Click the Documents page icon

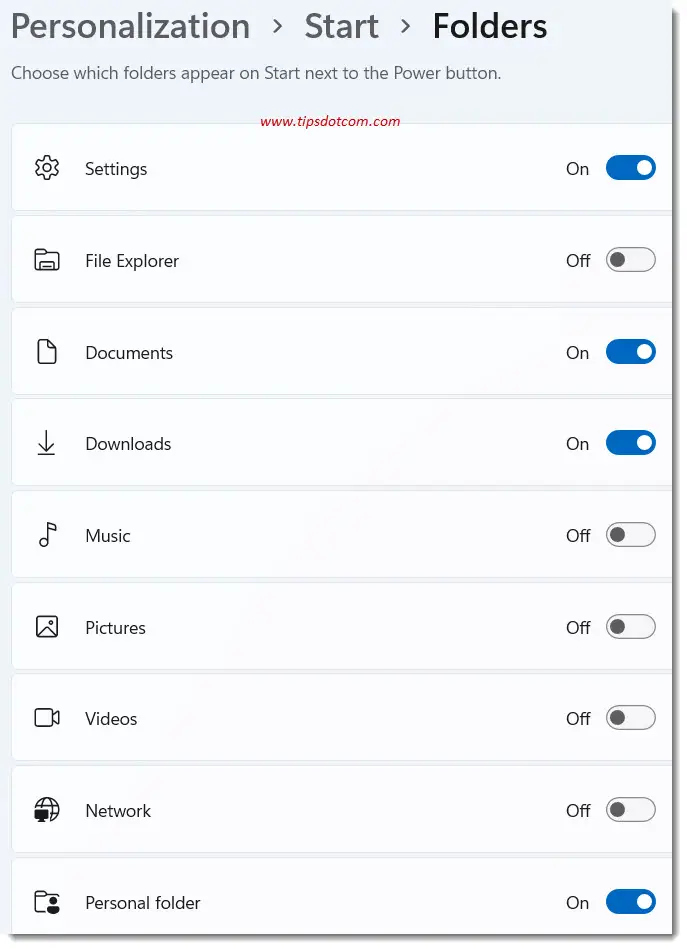pos(47,352)
